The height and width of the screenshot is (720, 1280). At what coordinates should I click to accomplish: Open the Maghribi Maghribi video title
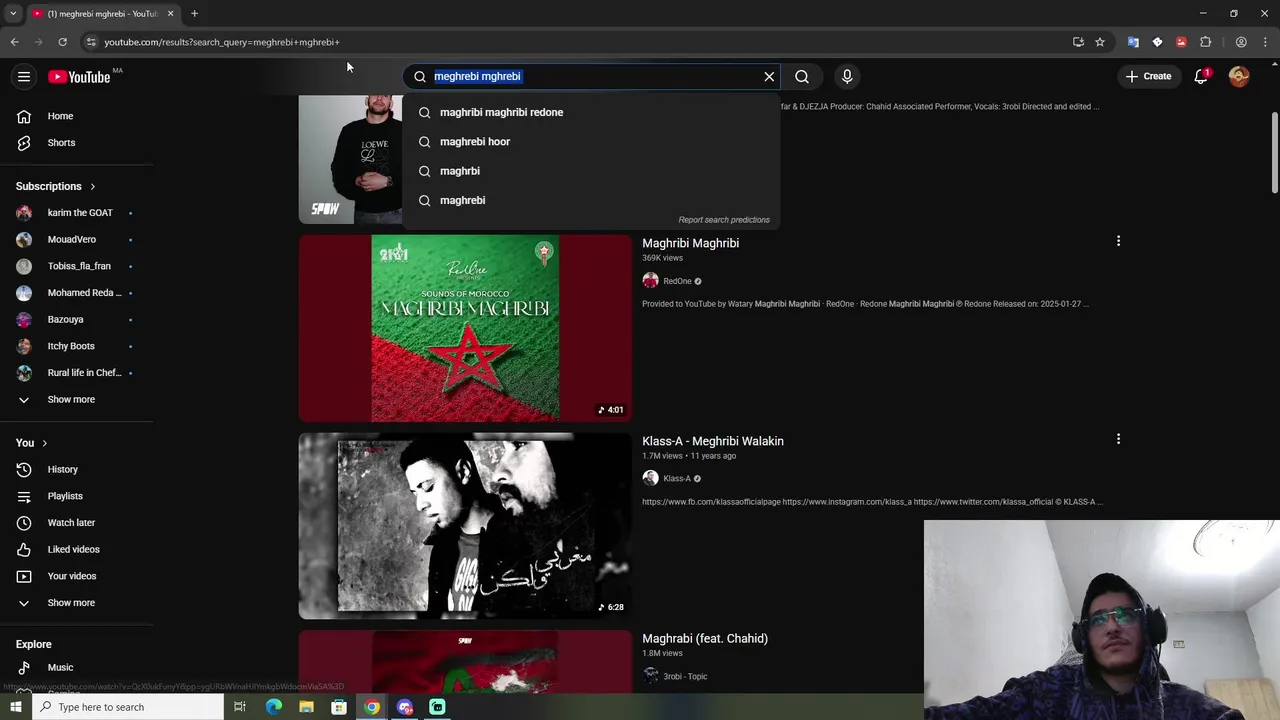690,243
